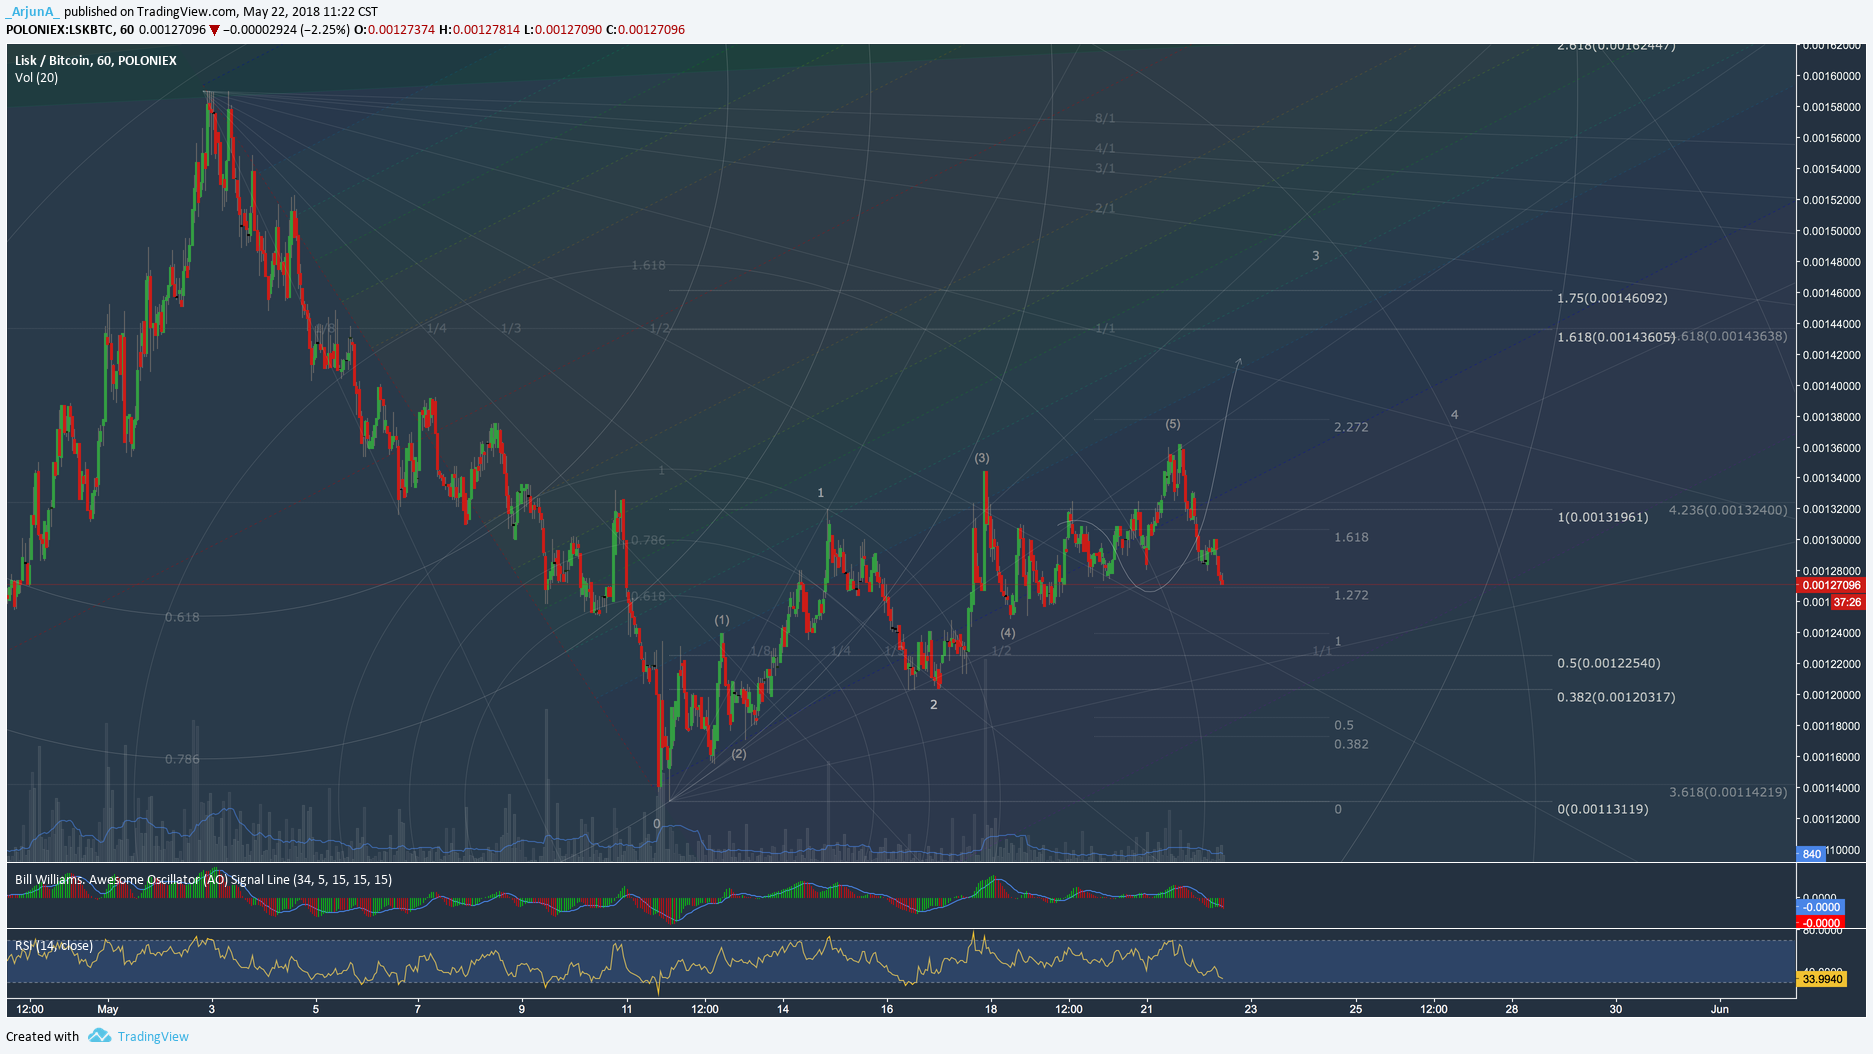Click the _ArjunA_ author name link
The height and width of the screenshot is (1054, 1873).
click(x=32, y=12)
